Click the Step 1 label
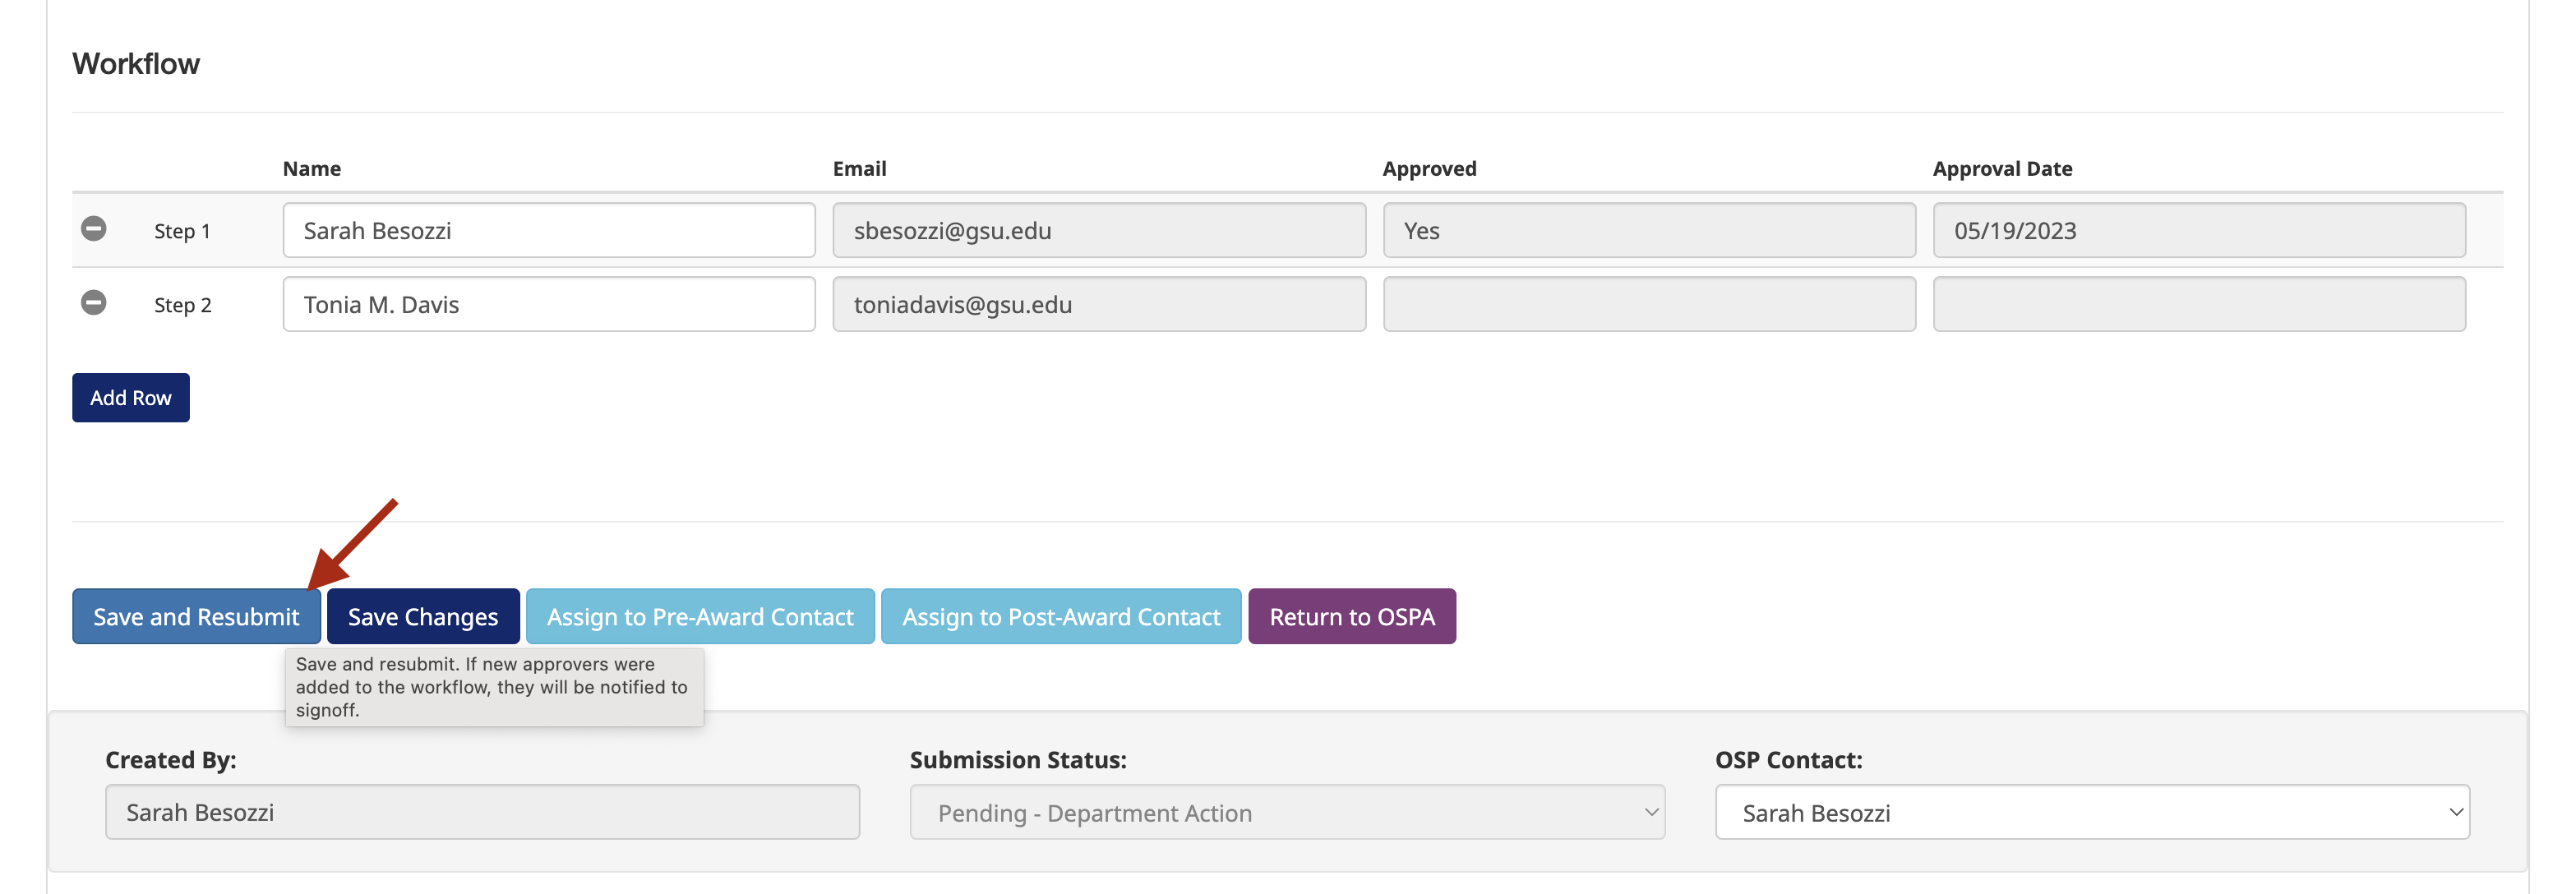Image resolution: width=2576 pixels, height=894 pixels. pos(182,231)
